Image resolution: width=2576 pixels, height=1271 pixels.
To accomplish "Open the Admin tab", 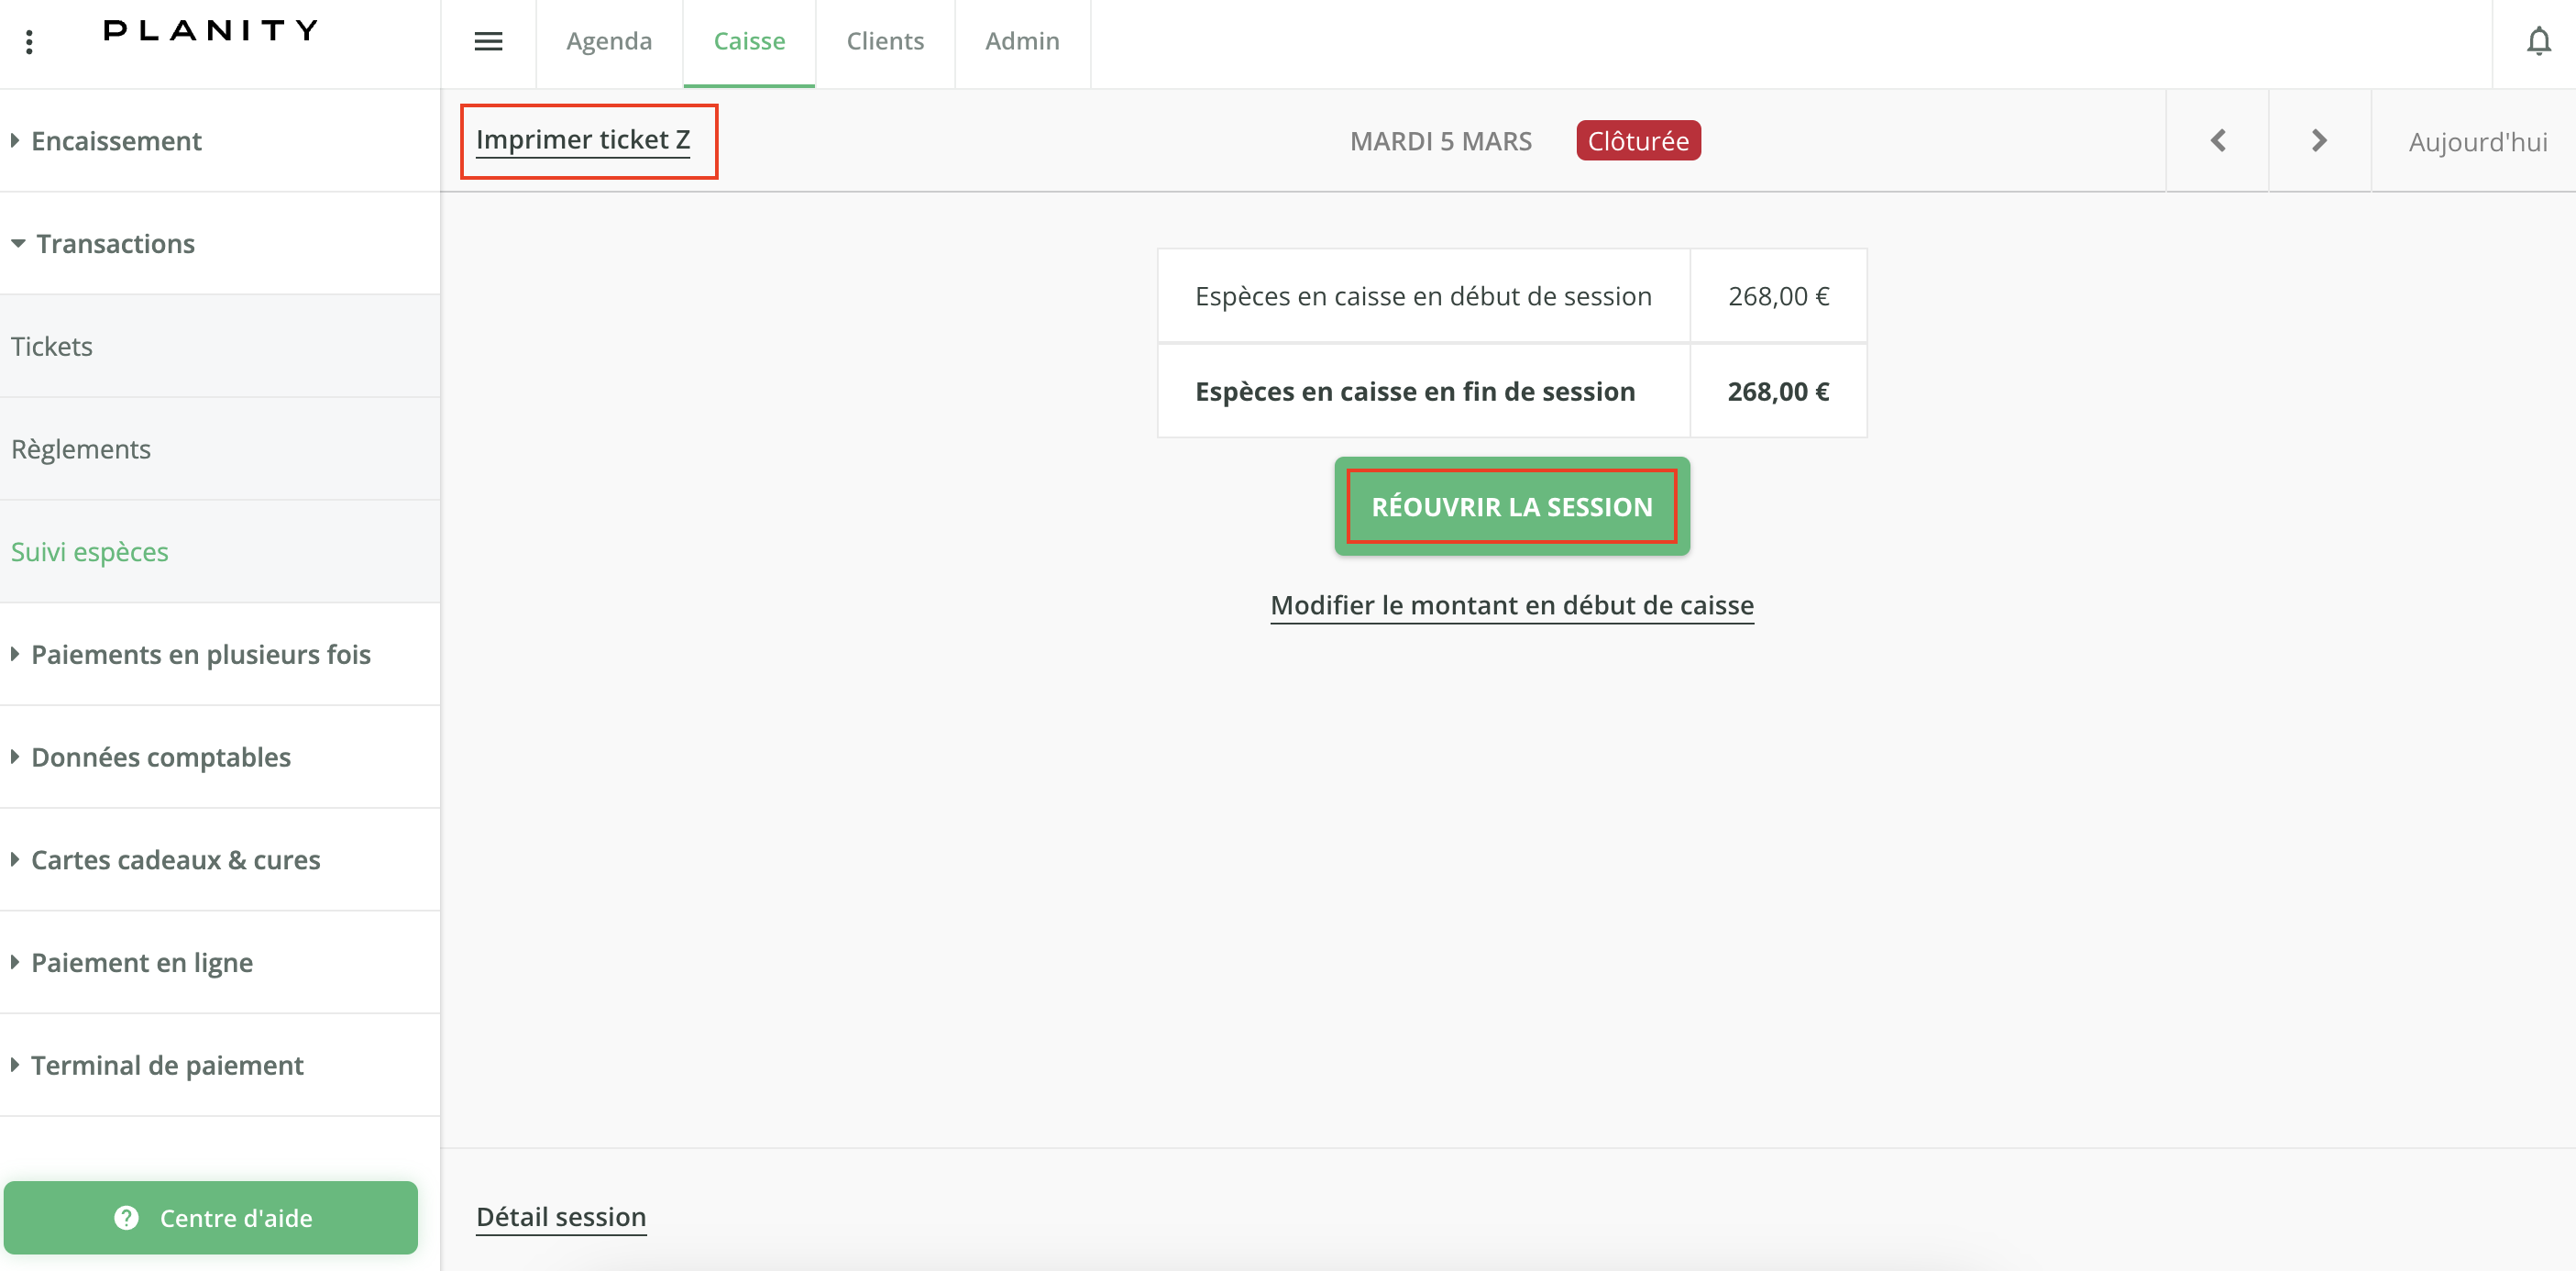I will [x=1021, y=42].
